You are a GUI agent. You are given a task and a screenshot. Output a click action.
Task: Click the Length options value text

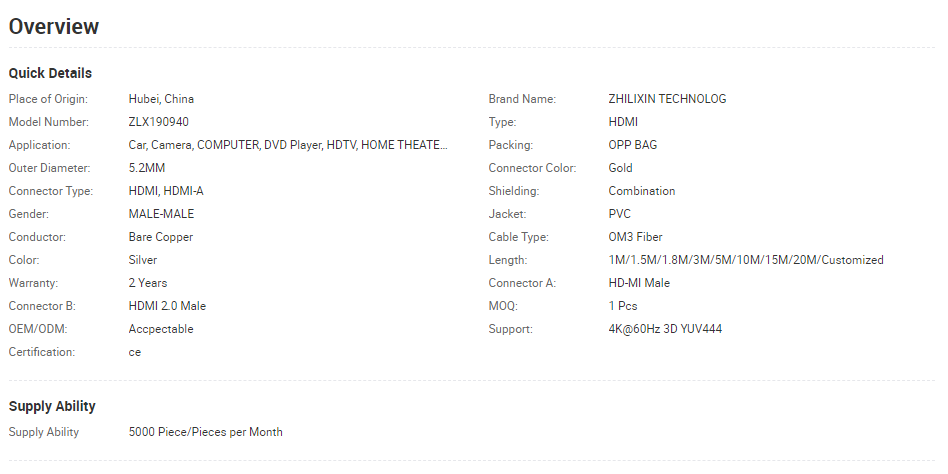tap(745, 260)
